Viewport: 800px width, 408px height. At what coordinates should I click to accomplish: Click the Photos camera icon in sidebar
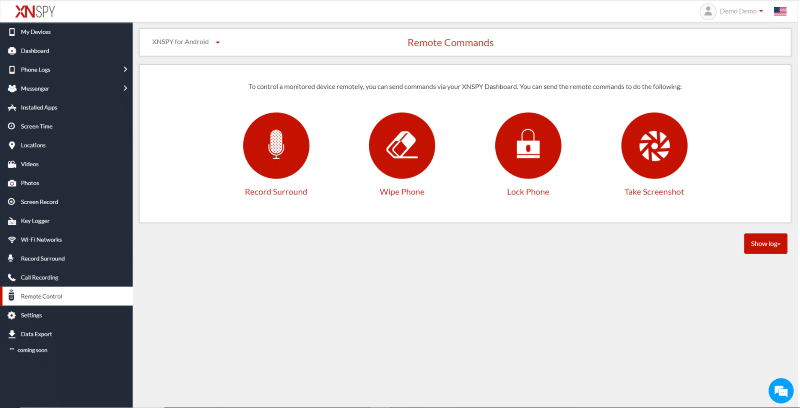pos(12,183)
